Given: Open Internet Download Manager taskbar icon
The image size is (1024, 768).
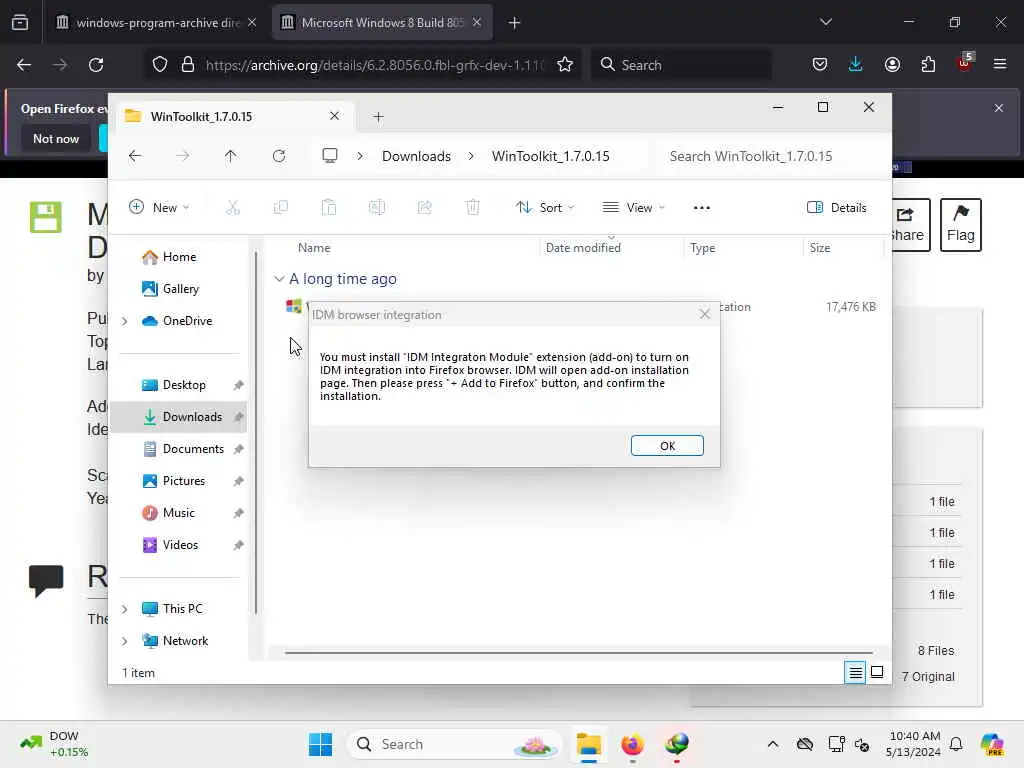Looking at the screenshot, I should (677, 744).
